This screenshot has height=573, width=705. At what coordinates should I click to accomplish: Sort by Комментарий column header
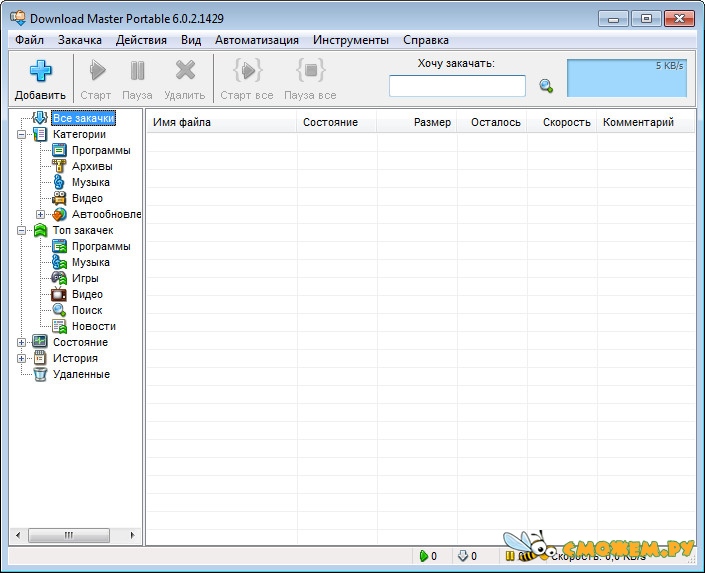coord(646,122)
